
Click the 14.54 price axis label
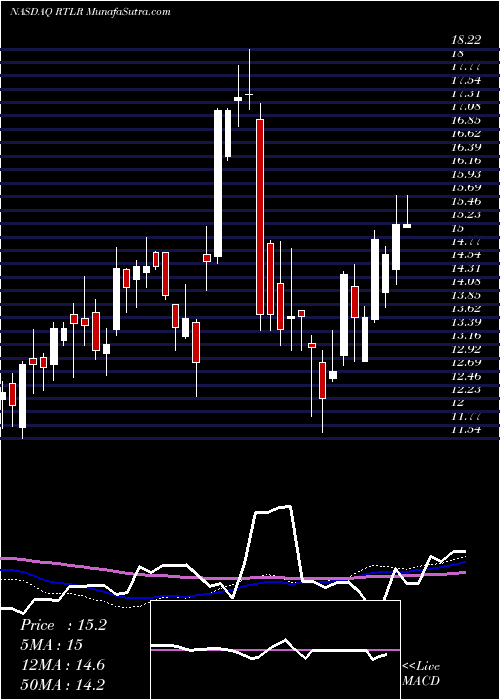(x=466, y=255)
